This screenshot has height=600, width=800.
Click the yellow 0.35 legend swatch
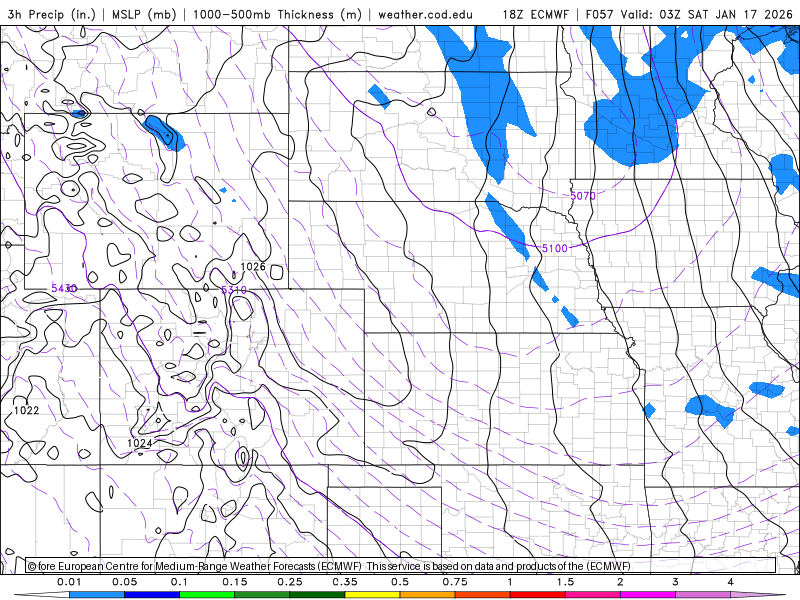(372, 595)
